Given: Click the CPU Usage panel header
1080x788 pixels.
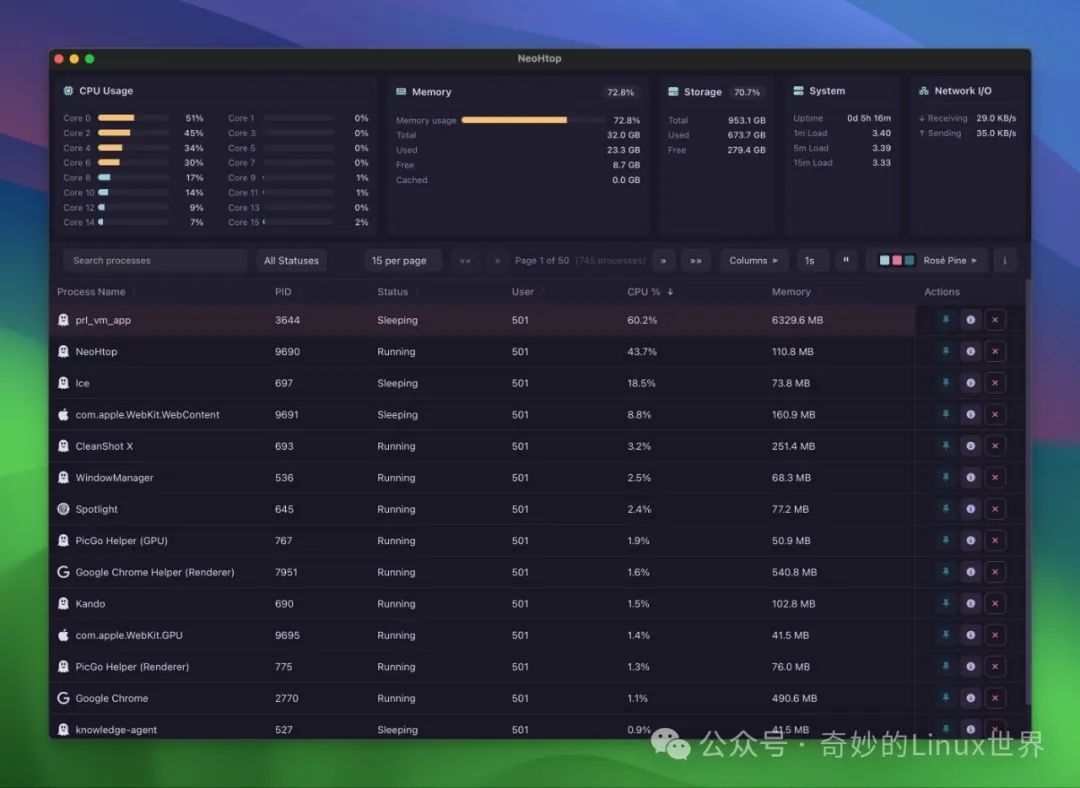Looking at the screenshot, I should [98, 91].
